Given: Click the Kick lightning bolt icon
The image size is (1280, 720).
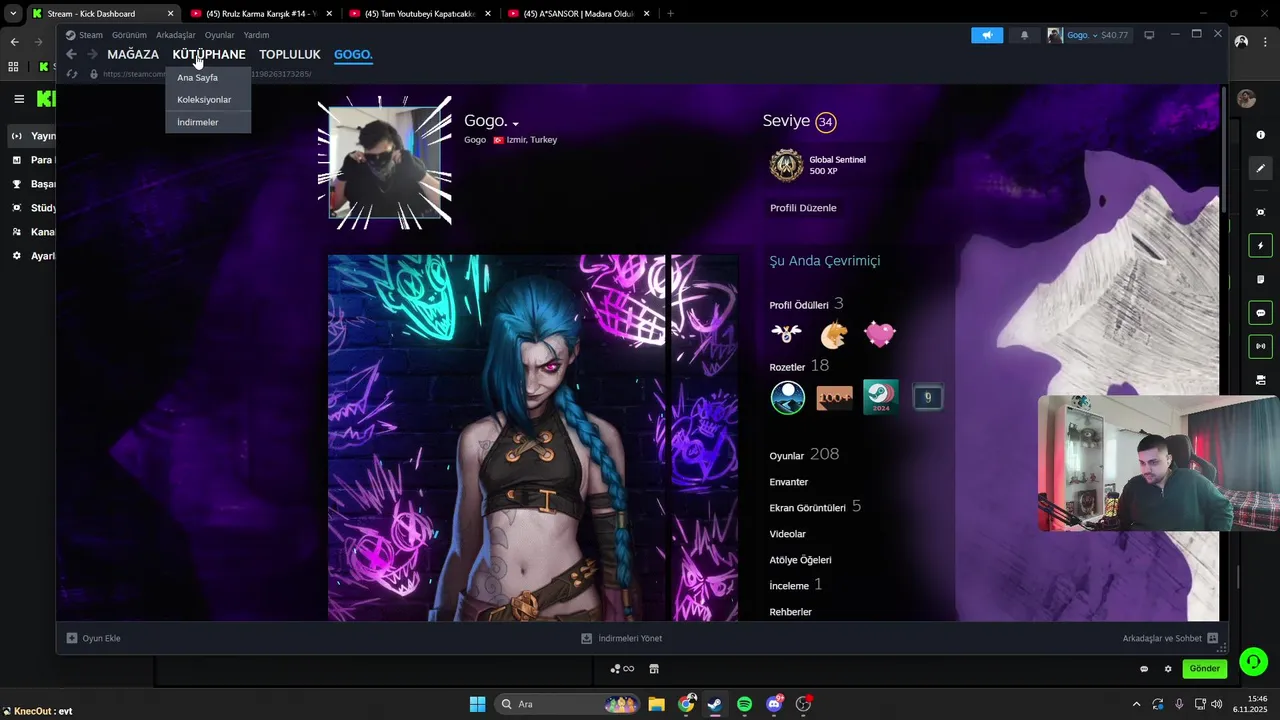Looking at the screenshot, I should [1260, 246].
